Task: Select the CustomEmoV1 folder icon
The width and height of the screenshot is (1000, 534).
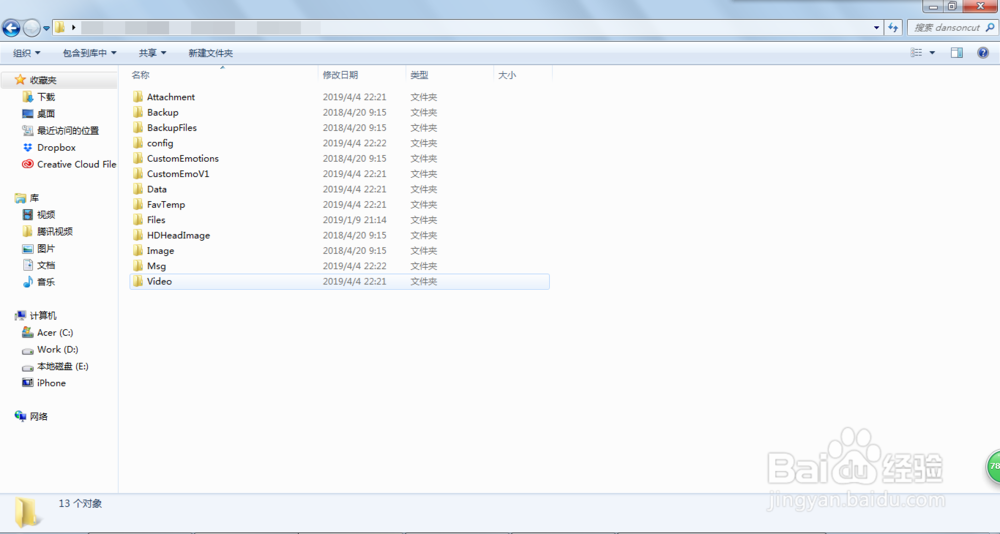Action: click(138, 174)
